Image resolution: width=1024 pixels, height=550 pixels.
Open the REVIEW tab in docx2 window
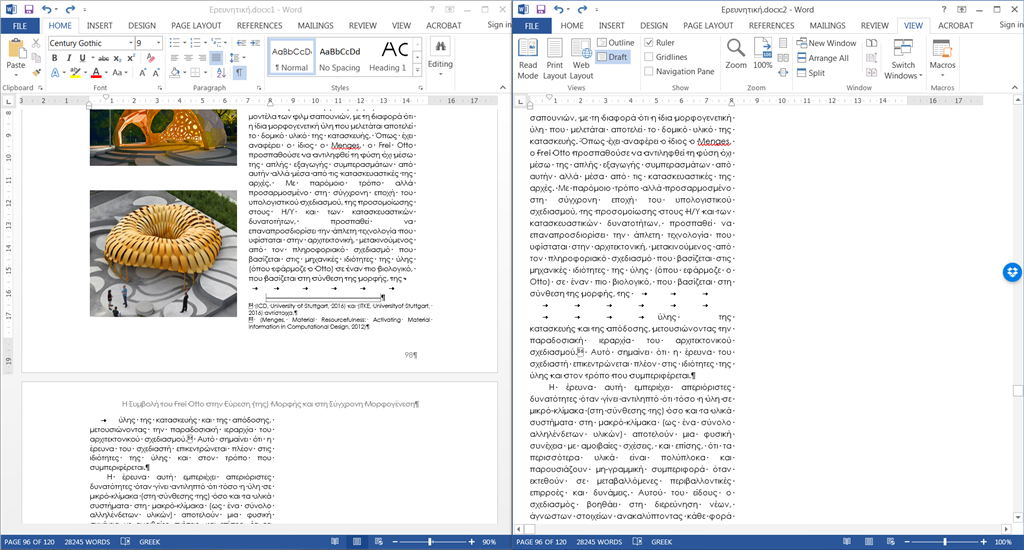coord(874,25)
